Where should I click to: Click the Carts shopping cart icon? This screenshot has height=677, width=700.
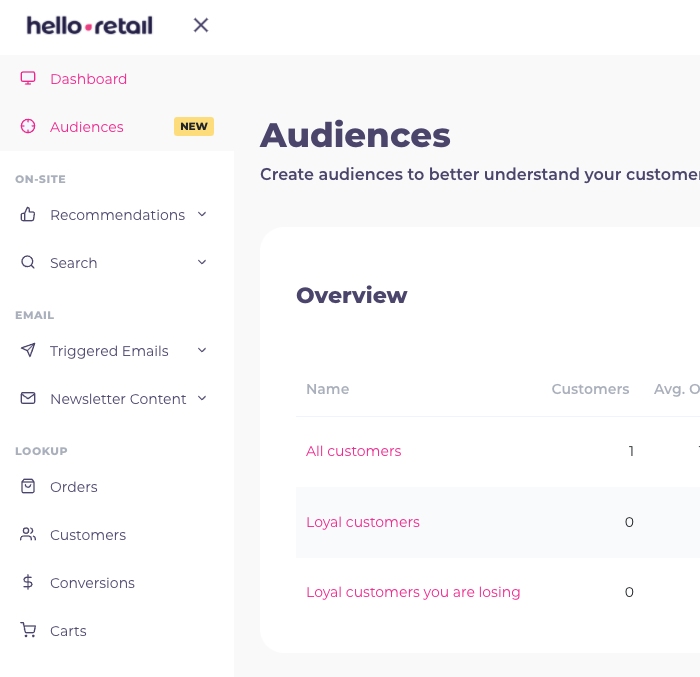click(x=28, y=631)
